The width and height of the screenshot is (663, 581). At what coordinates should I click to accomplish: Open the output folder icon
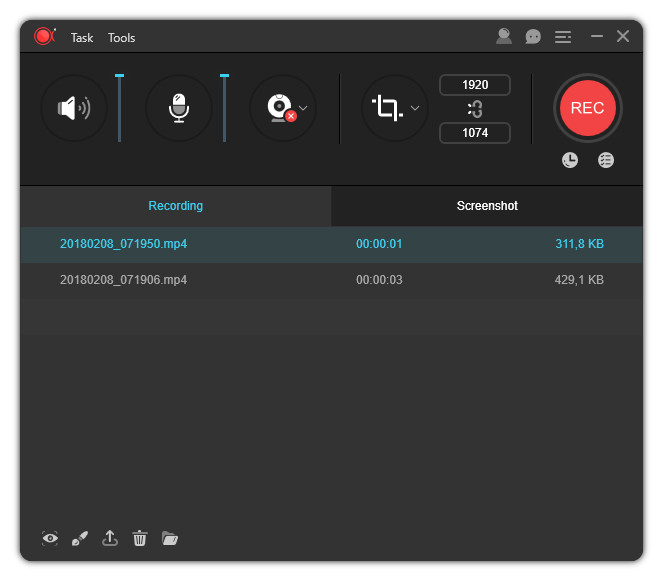tap(170, 538)
